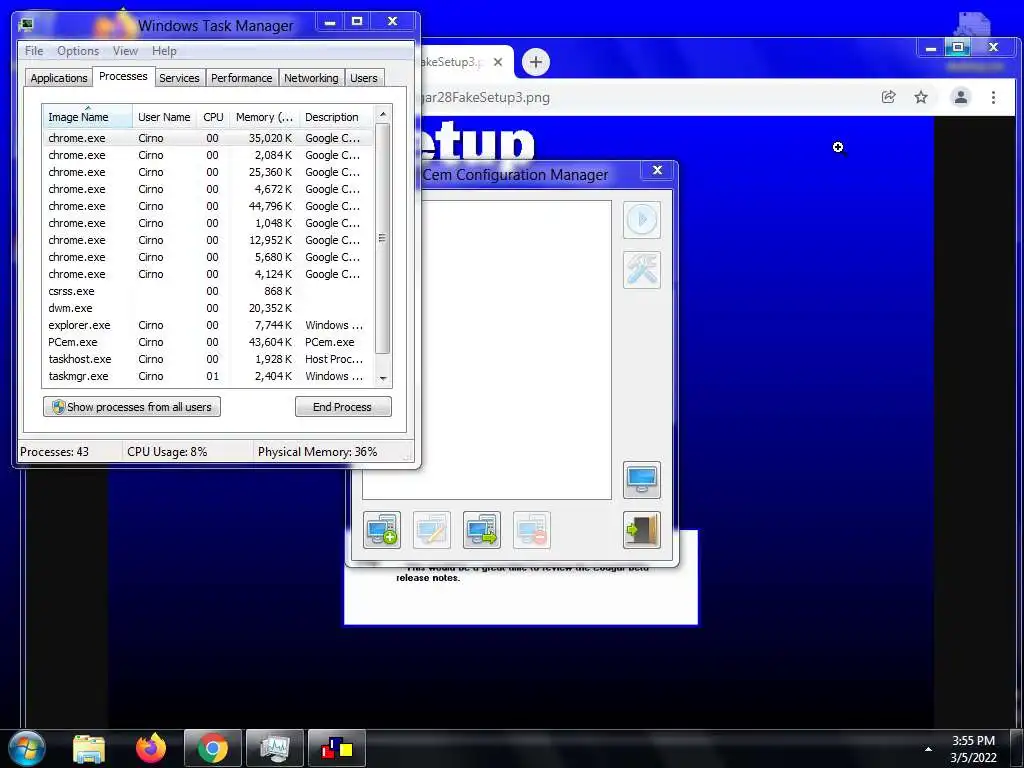Click process list scroll down arrow
Image resolution: width=1024 pixels, height=768 pixels.
coord(383,379)
